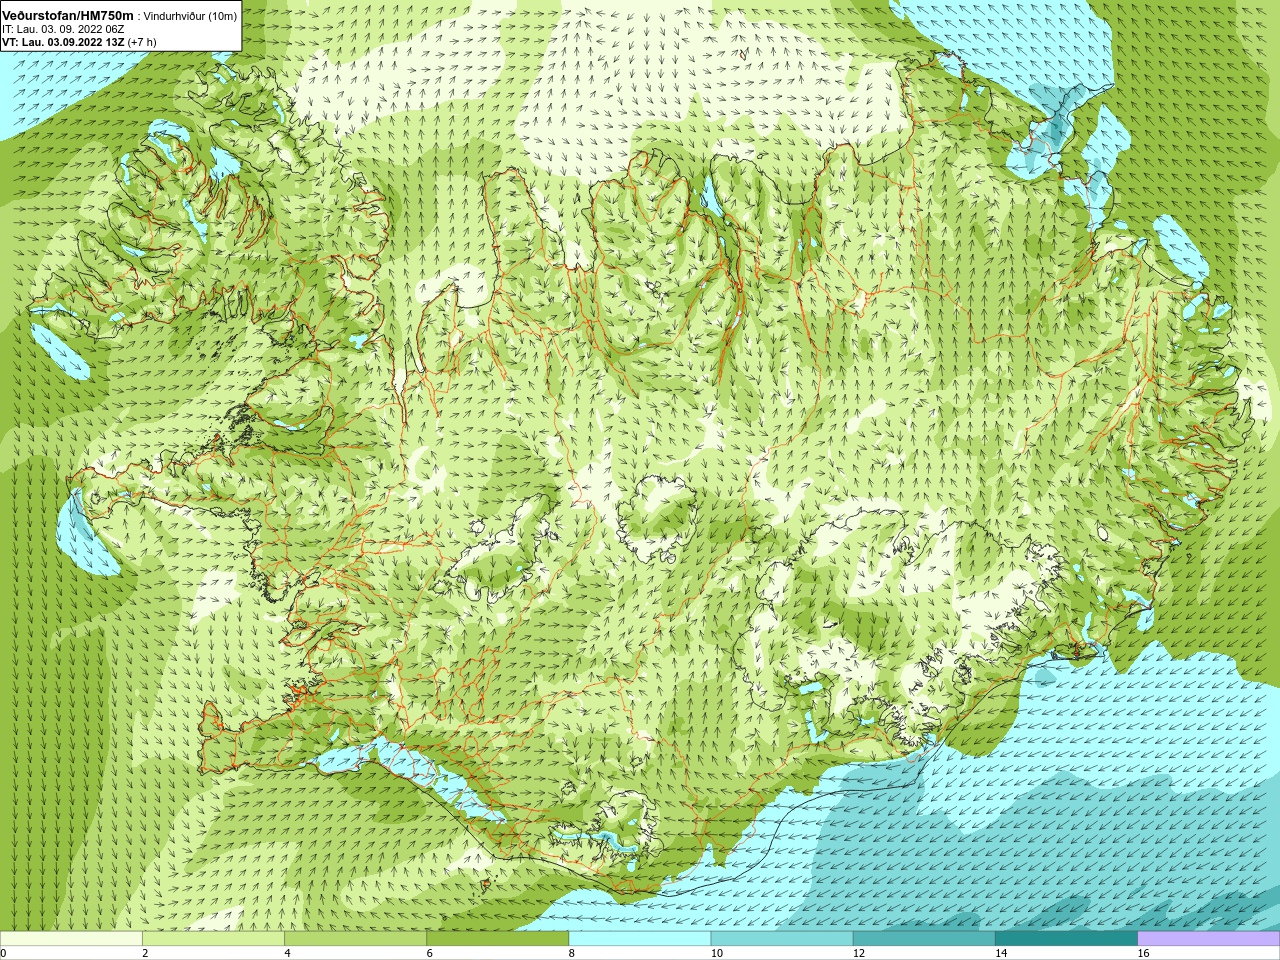Viewport: 1280px width, 960px height.
Task: Click the legend value '0'
Action: point(4,953)
